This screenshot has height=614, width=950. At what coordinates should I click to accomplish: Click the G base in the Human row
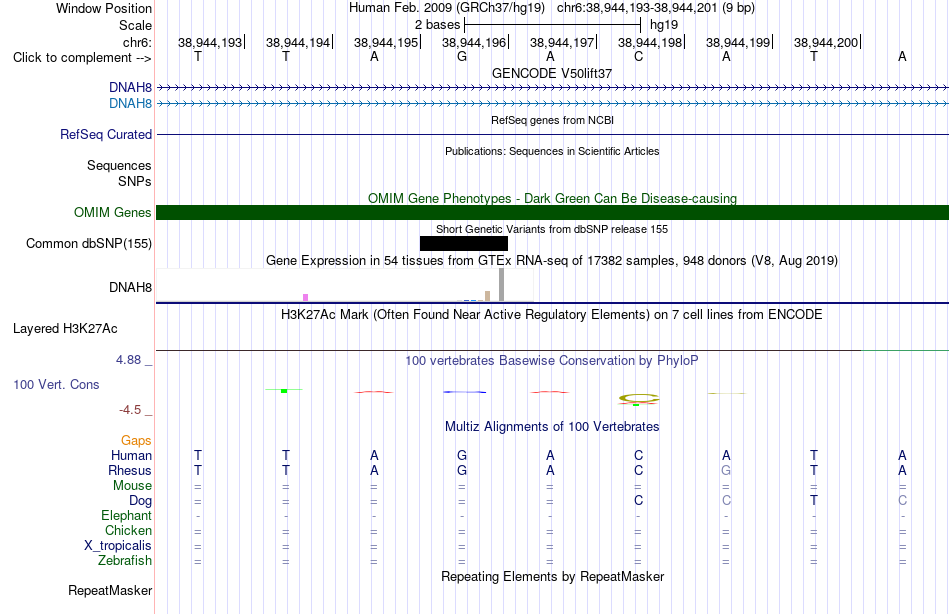point(462,455)
